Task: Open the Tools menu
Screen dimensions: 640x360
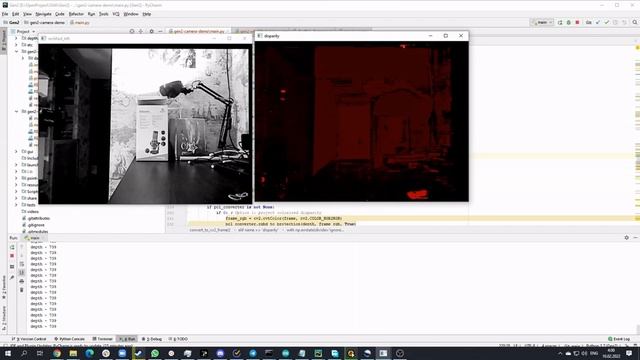Action: pyautogui.click(x=104, y=14)
